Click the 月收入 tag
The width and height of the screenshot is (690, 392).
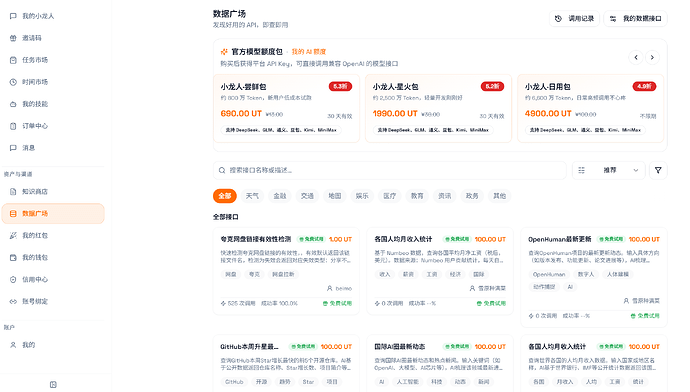(x=565, y=381)
